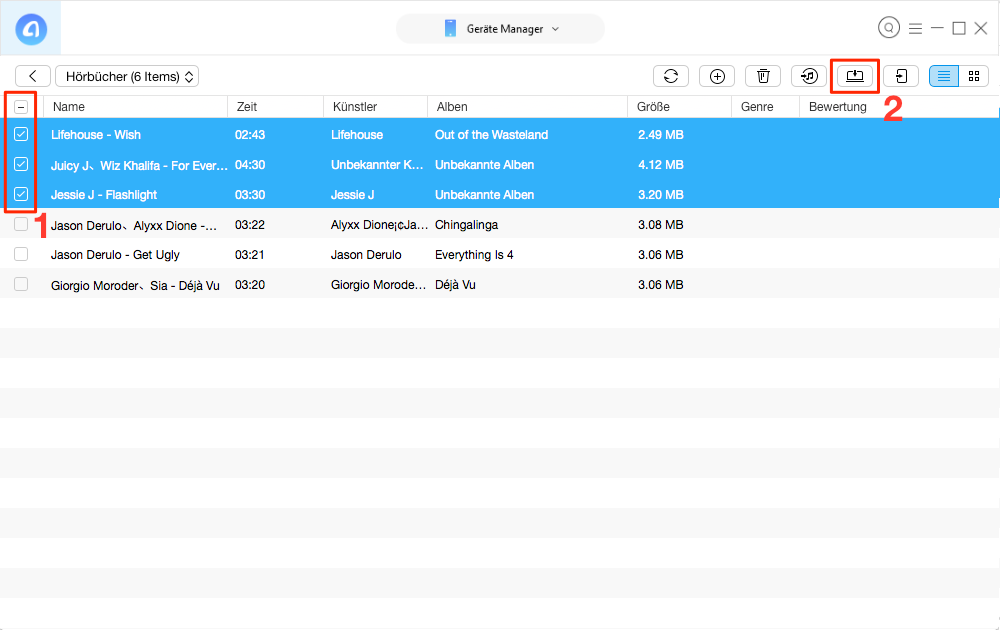Image resolution: width=1000 pixels, height=630 pixels.
Task: Check the Jason Derulo, Alyxx Dione row checkbox
Action: (x=21, y=224)
